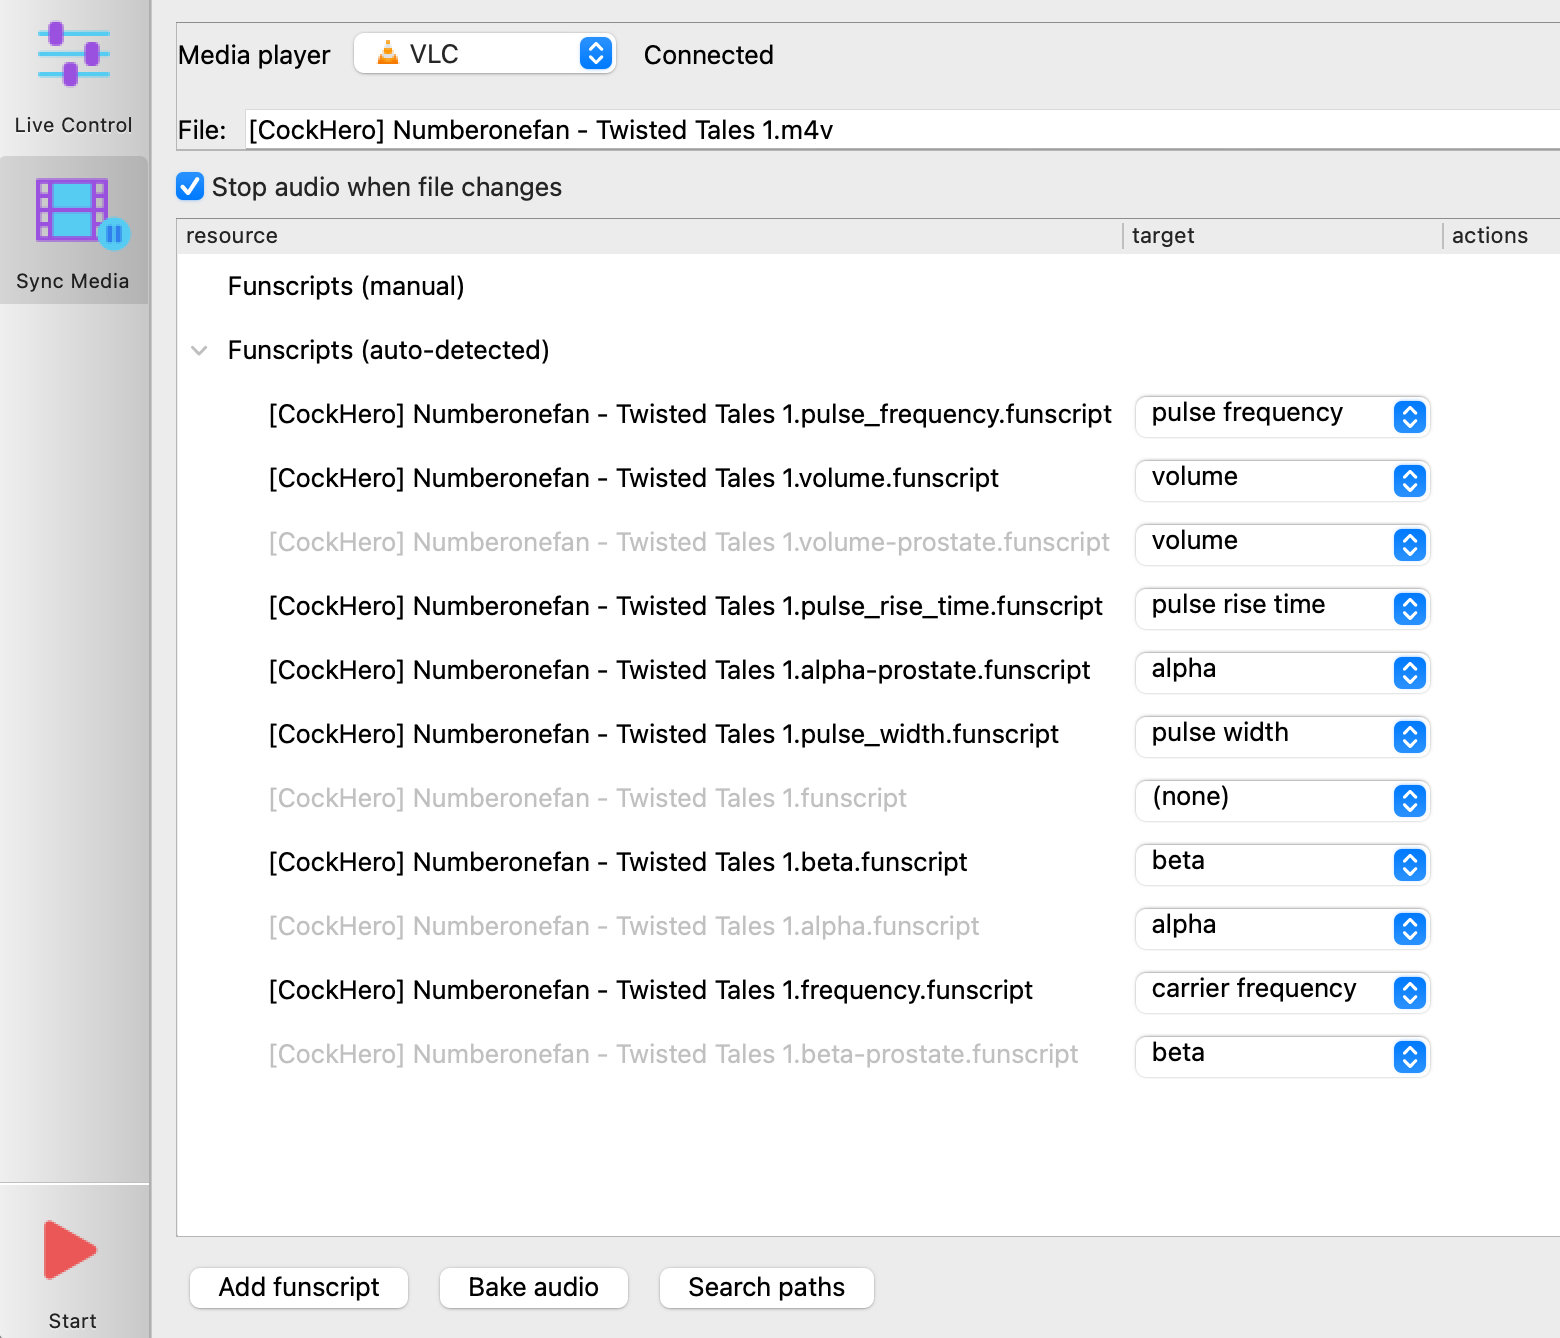Open target dropdown for pulse_rise_time.funscript
The image size is (1560, 1338).
1282,607
